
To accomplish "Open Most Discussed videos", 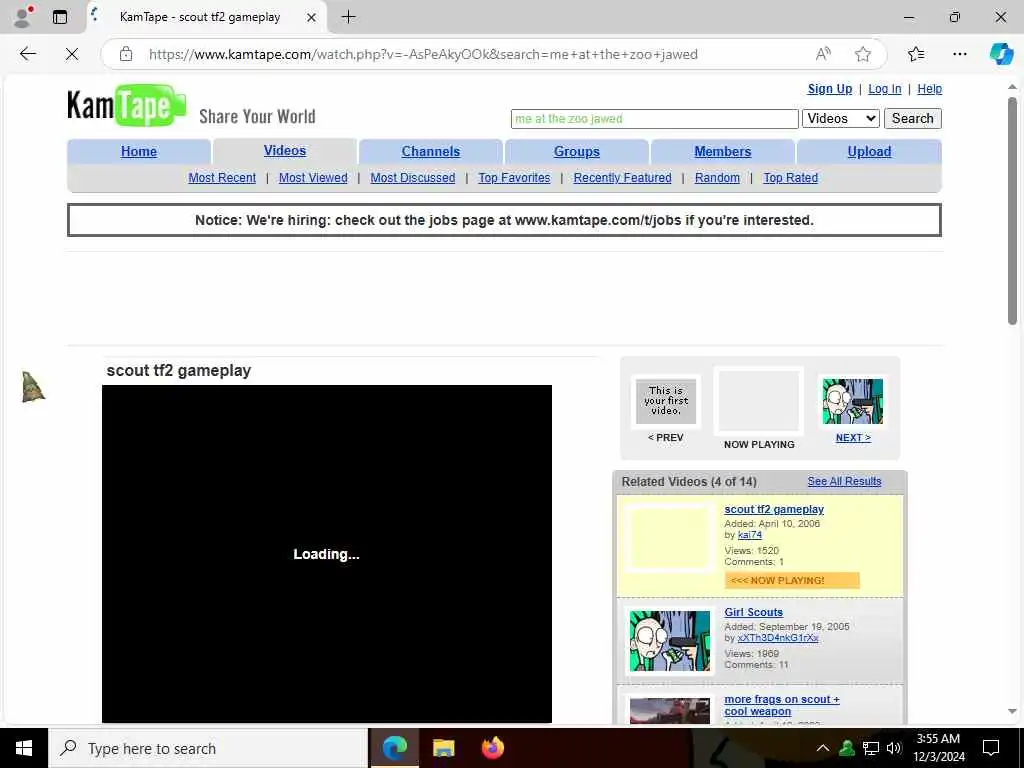I will click(x=413, y=178).
